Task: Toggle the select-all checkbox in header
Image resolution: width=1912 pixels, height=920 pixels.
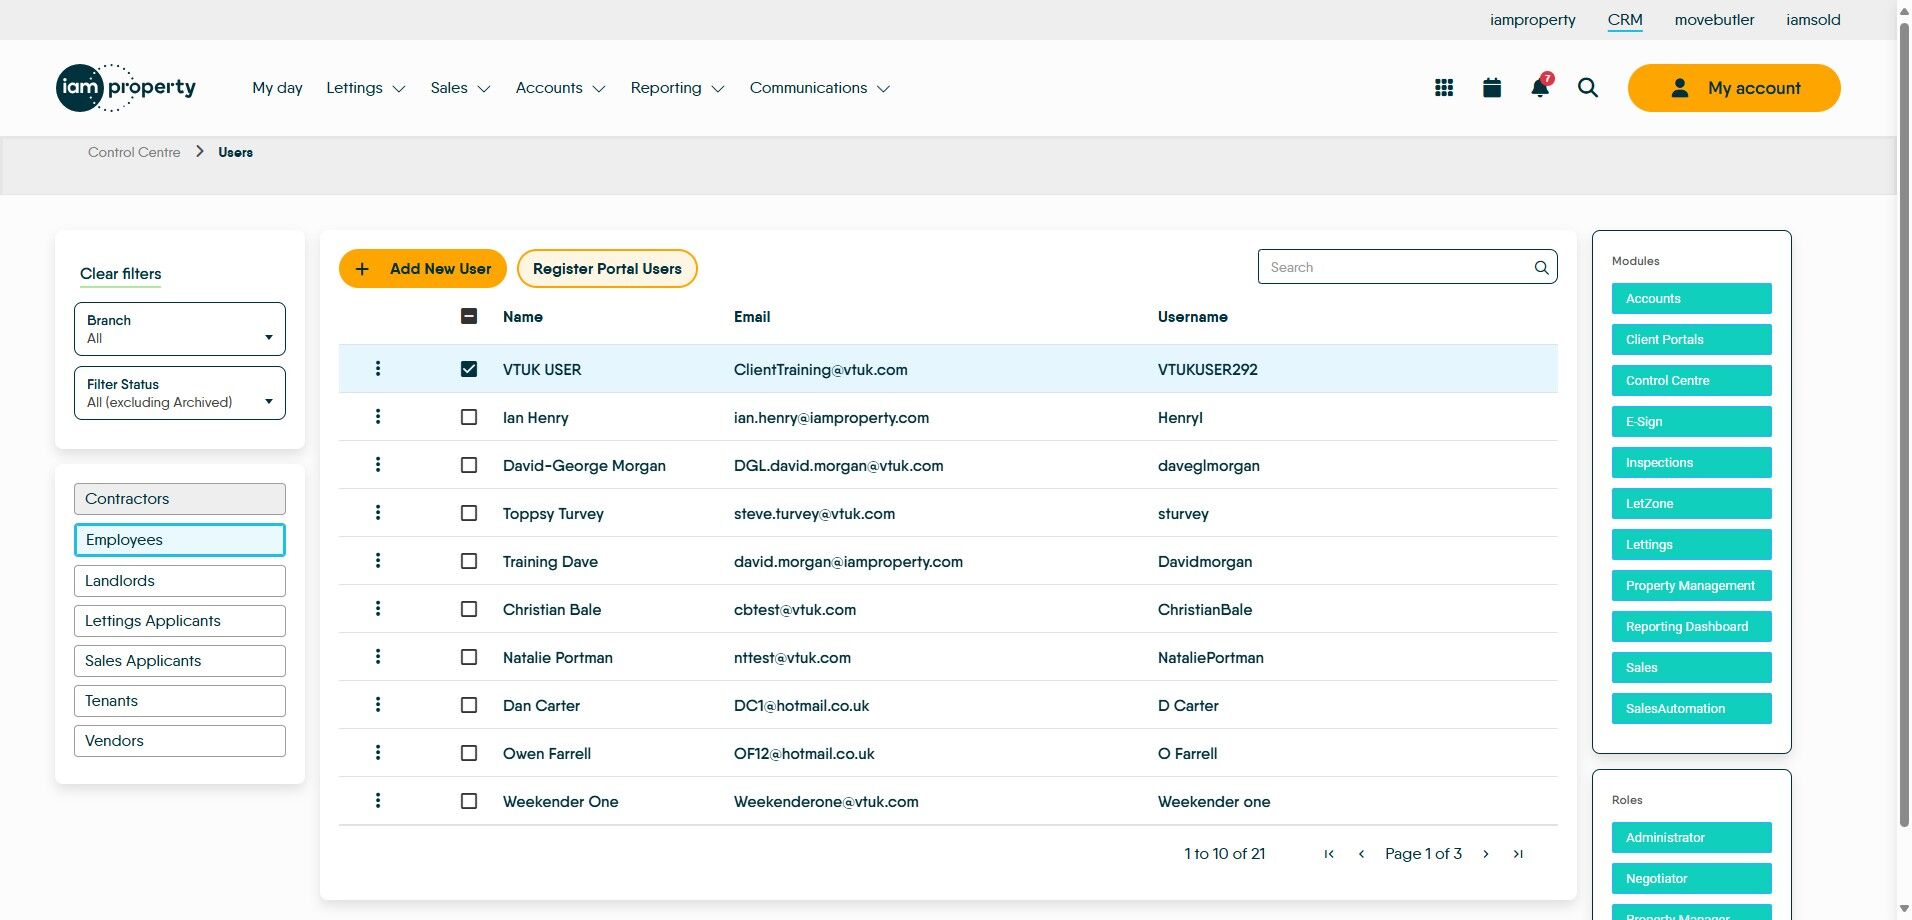Action: 469,317
